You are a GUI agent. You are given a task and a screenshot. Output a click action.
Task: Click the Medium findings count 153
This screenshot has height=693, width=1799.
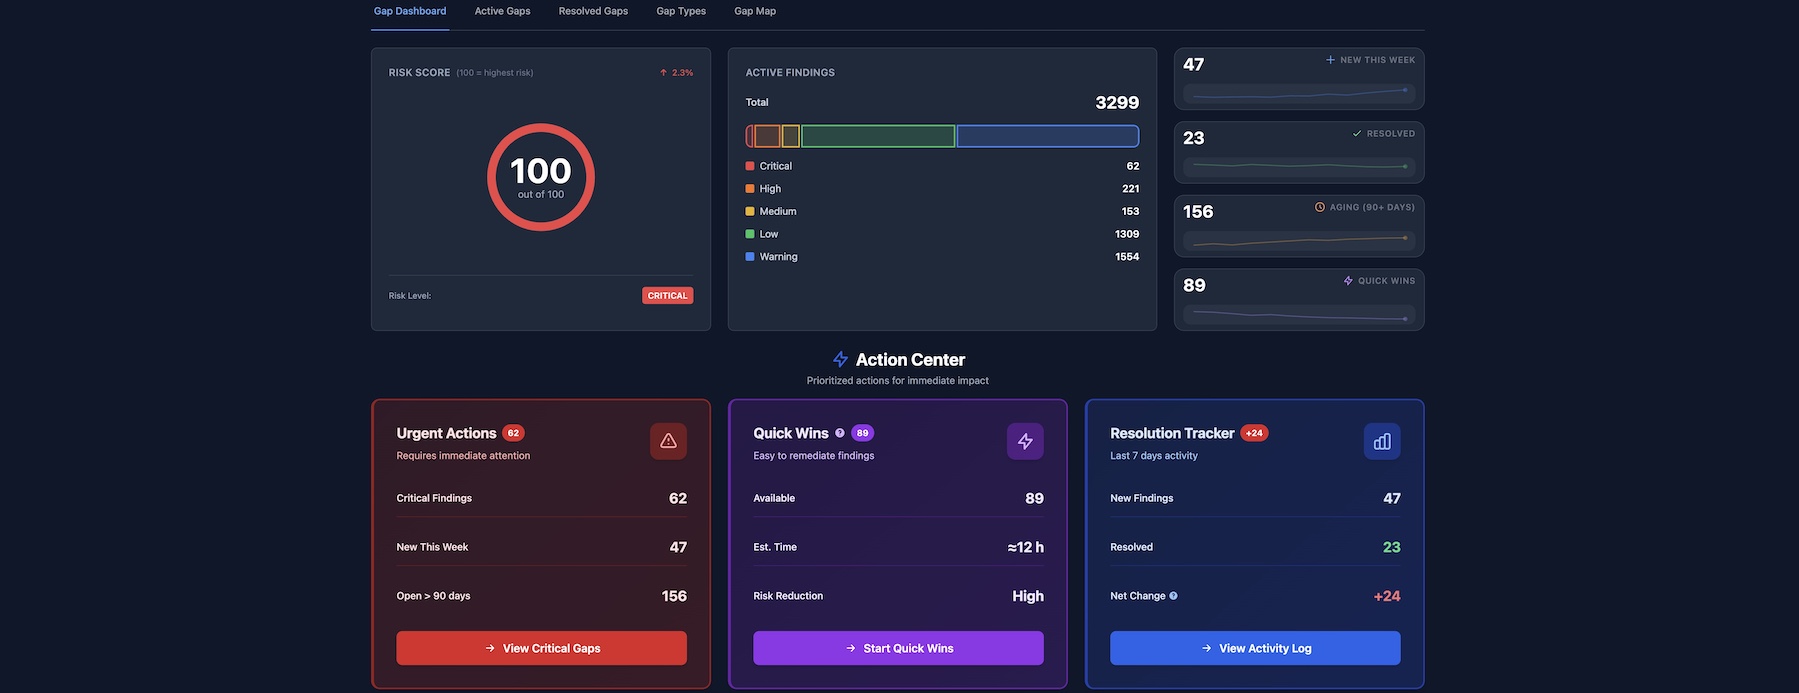(1130, 212)
